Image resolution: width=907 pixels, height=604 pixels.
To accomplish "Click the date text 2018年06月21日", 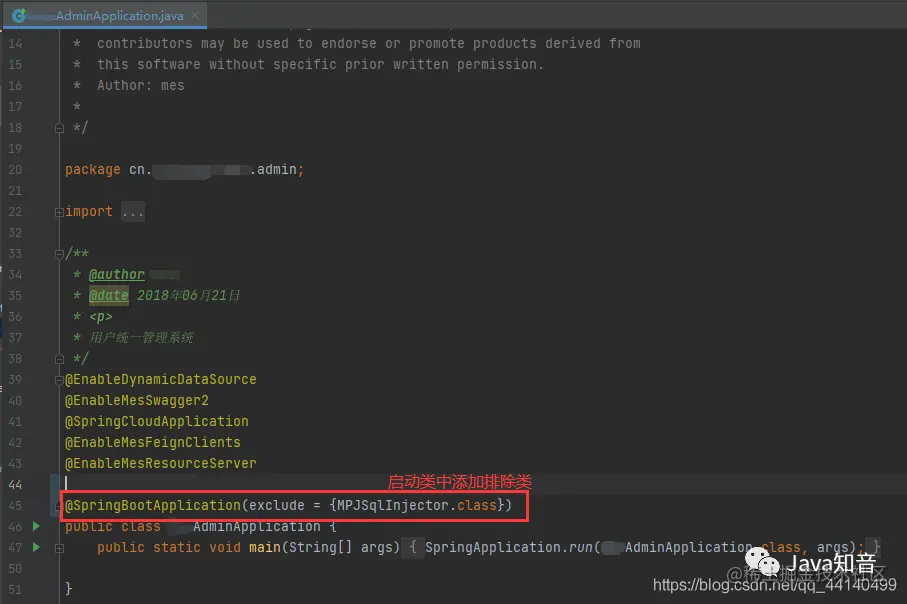I will pos(189,296).
